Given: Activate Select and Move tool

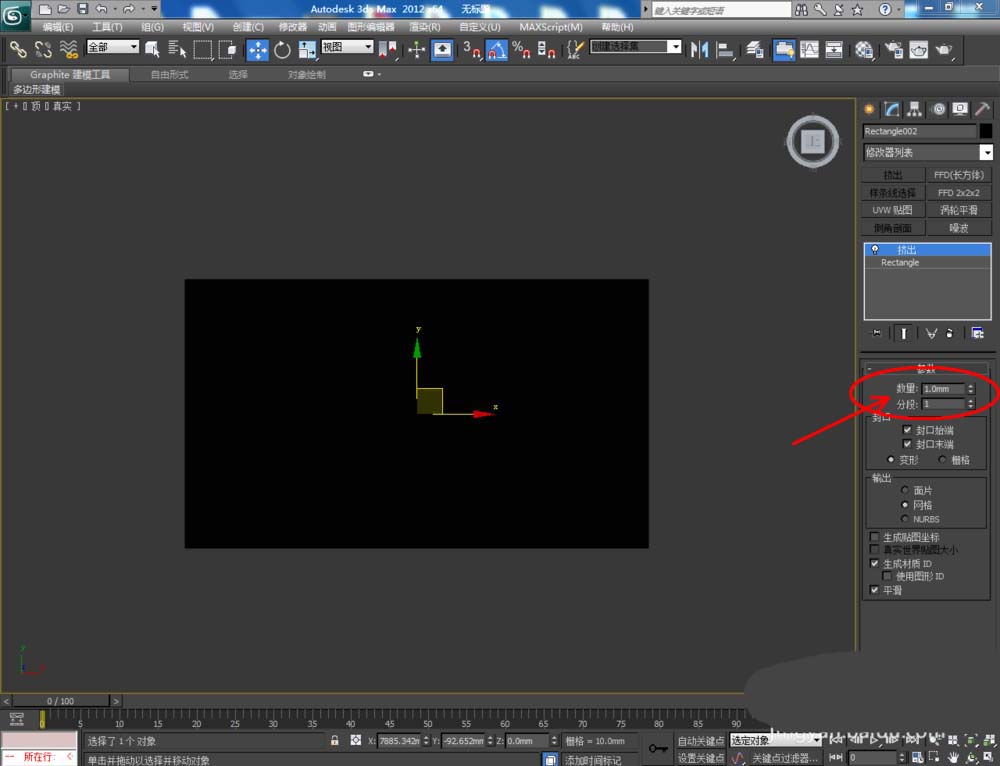Looking at the screenshot, I should coord(257,49).
